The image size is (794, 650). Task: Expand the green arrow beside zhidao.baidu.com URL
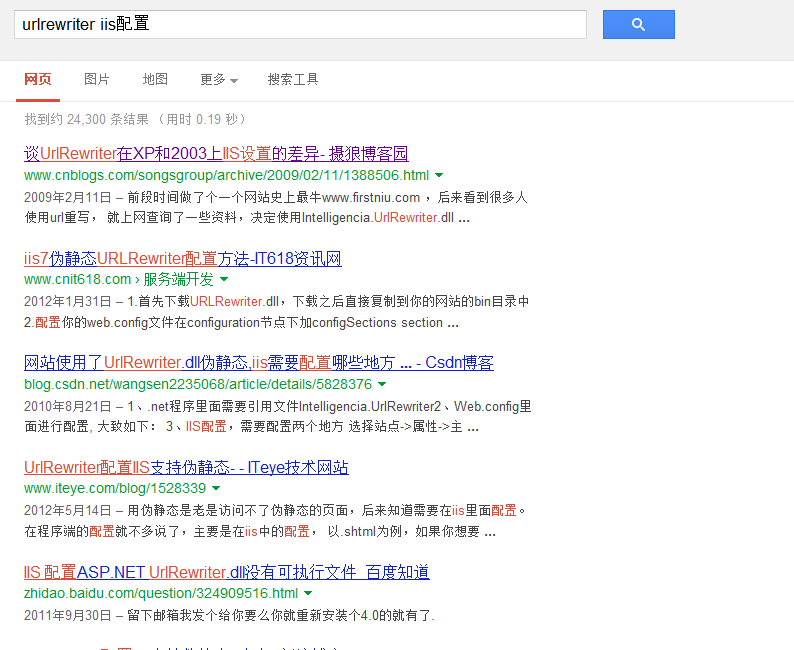(308, 593)
